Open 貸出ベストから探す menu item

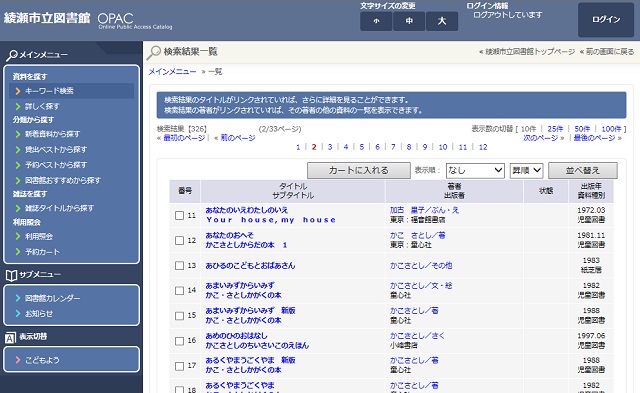click(x=56, y=149)
